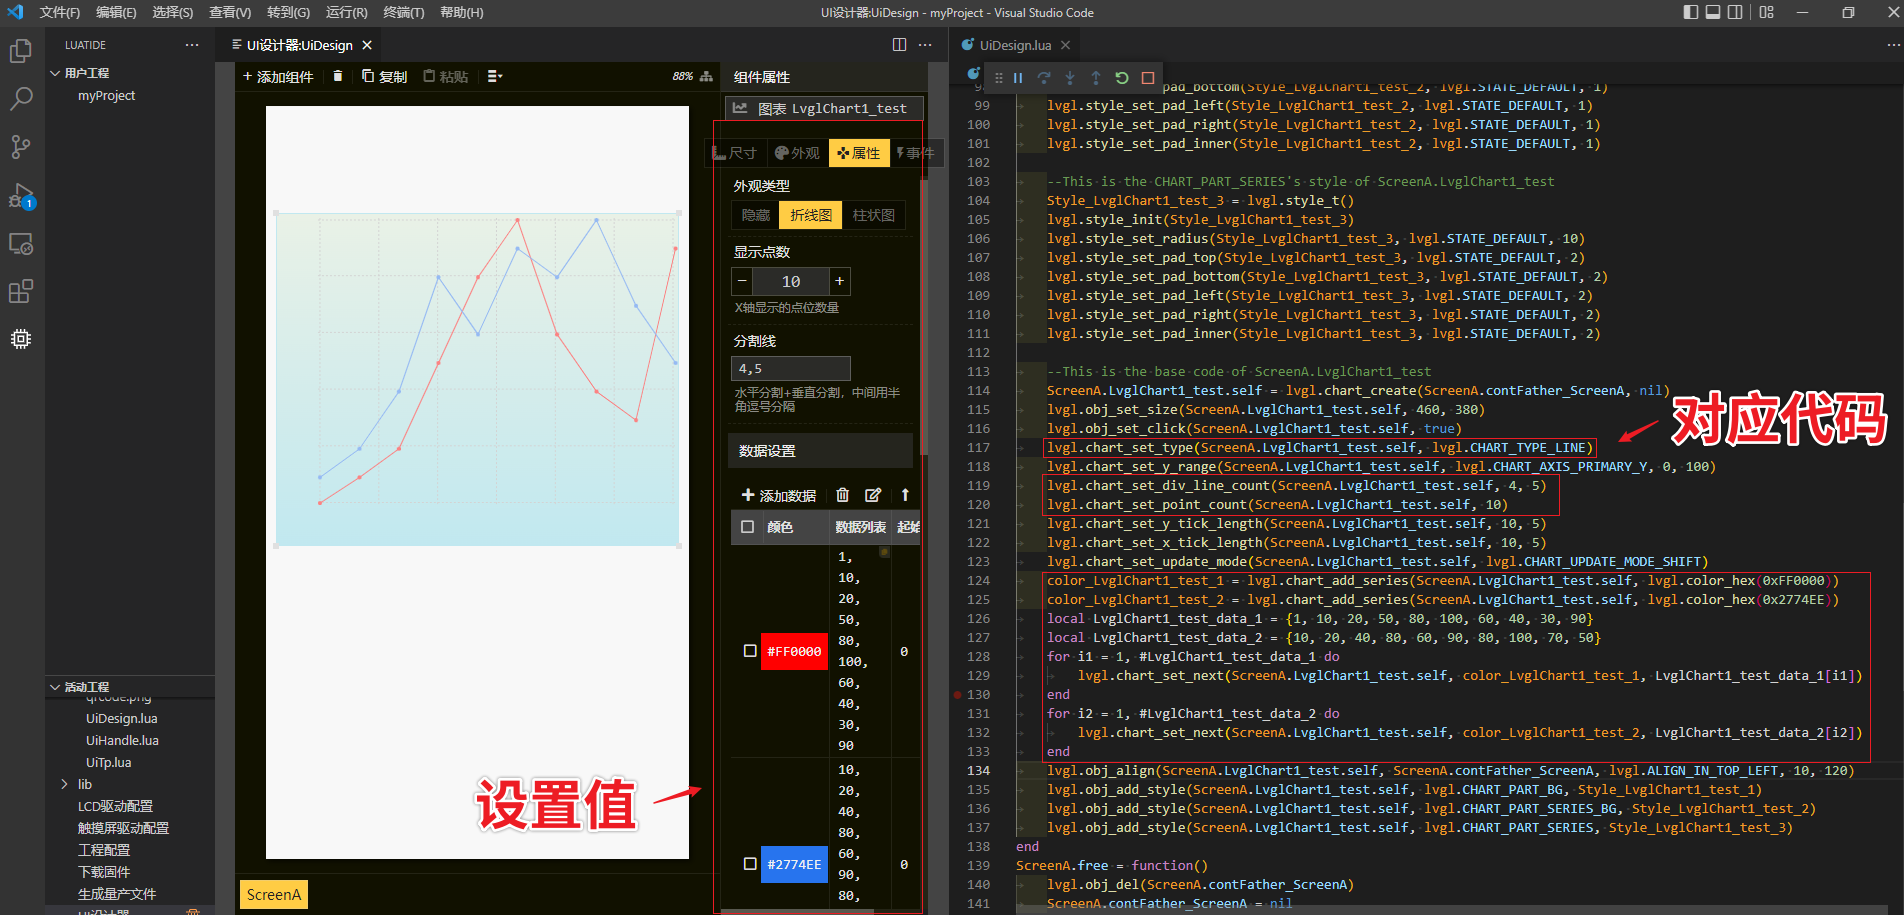Screen dimensions: 1904x915
Task: Switch to the 外观 tab
Action: 797,153
